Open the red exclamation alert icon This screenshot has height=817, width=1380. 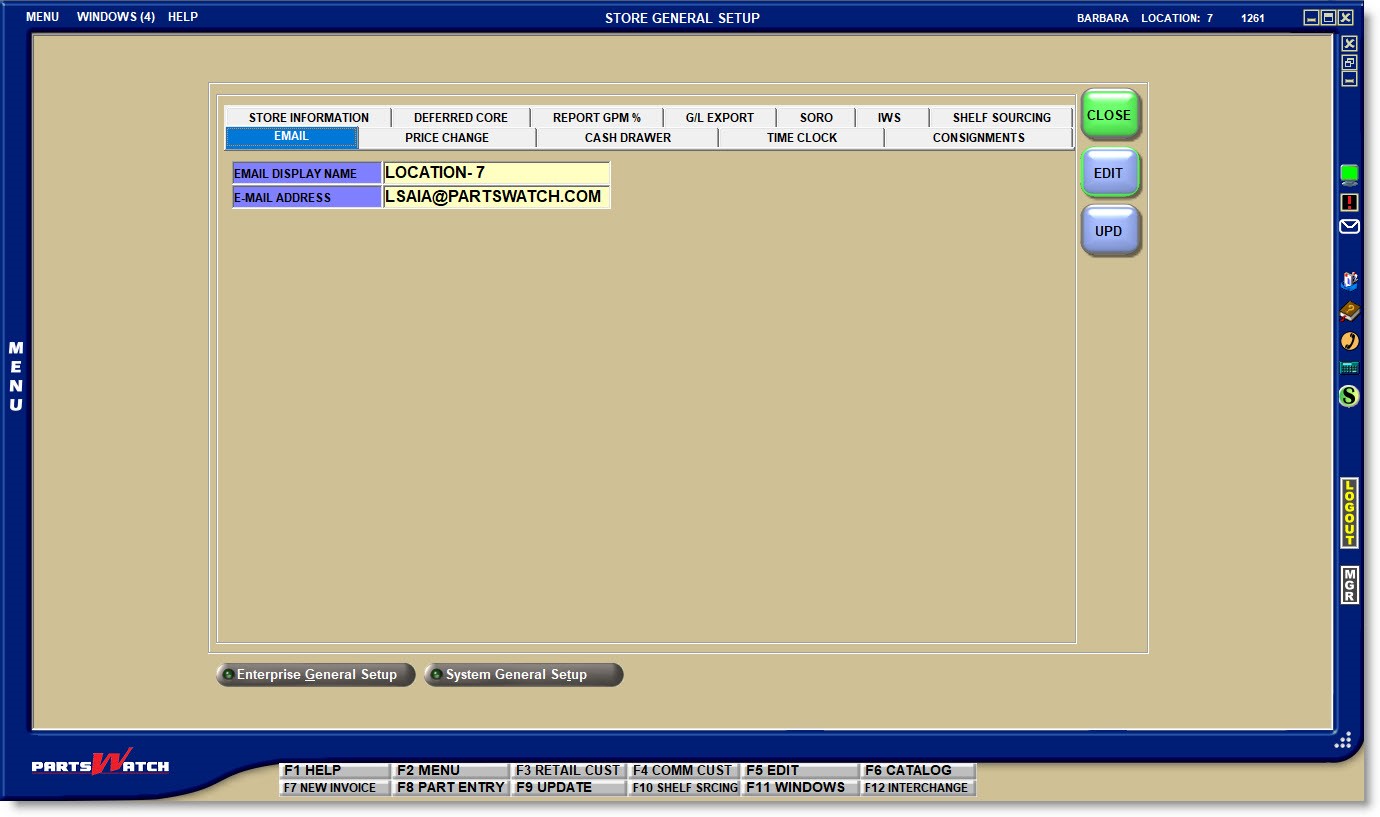point(1349,202)
